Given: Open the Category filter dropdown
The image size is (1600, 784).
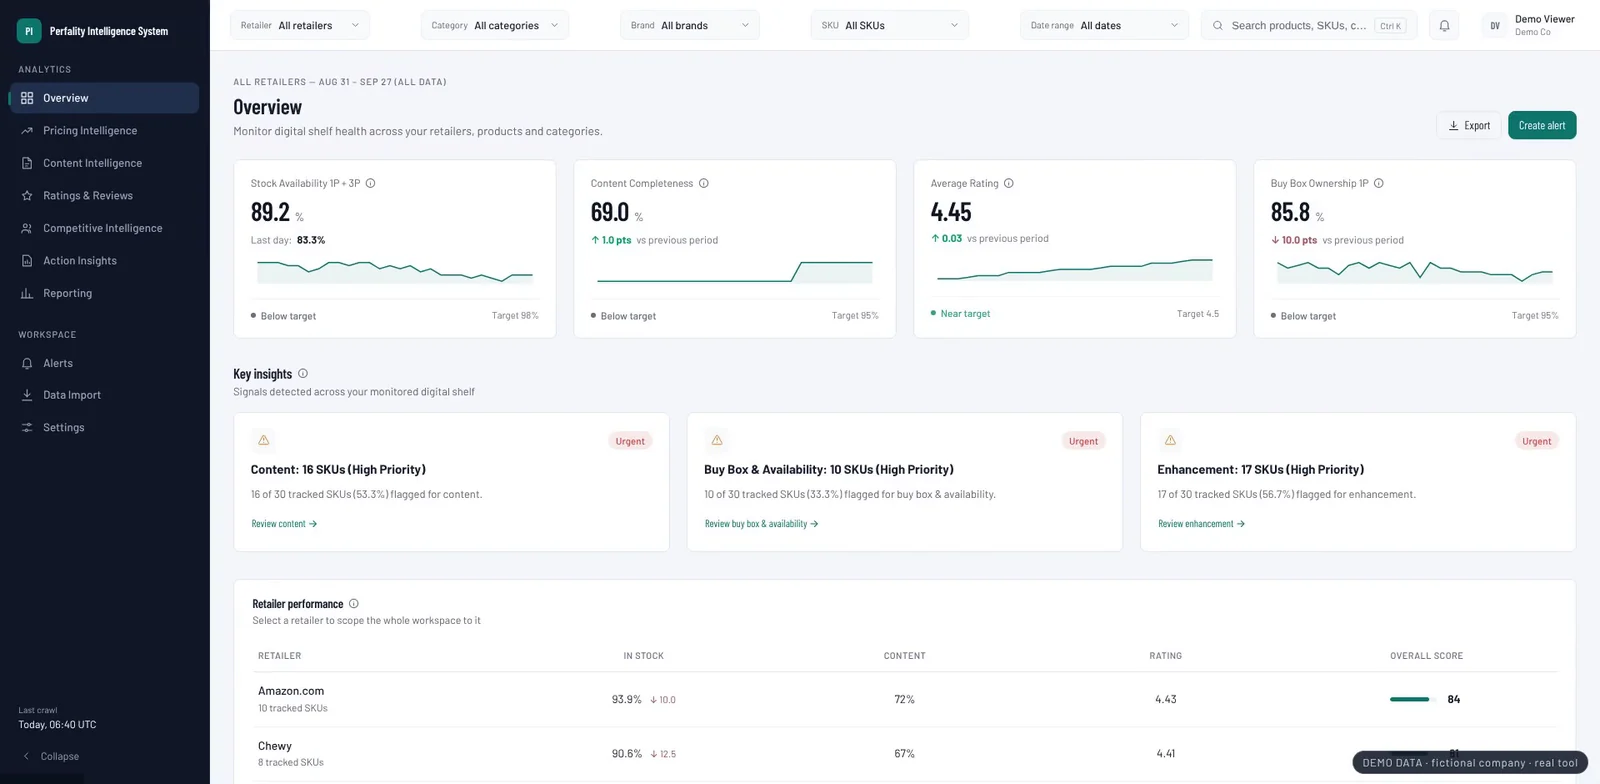Looking at the screenshot, I should [495, 25].
